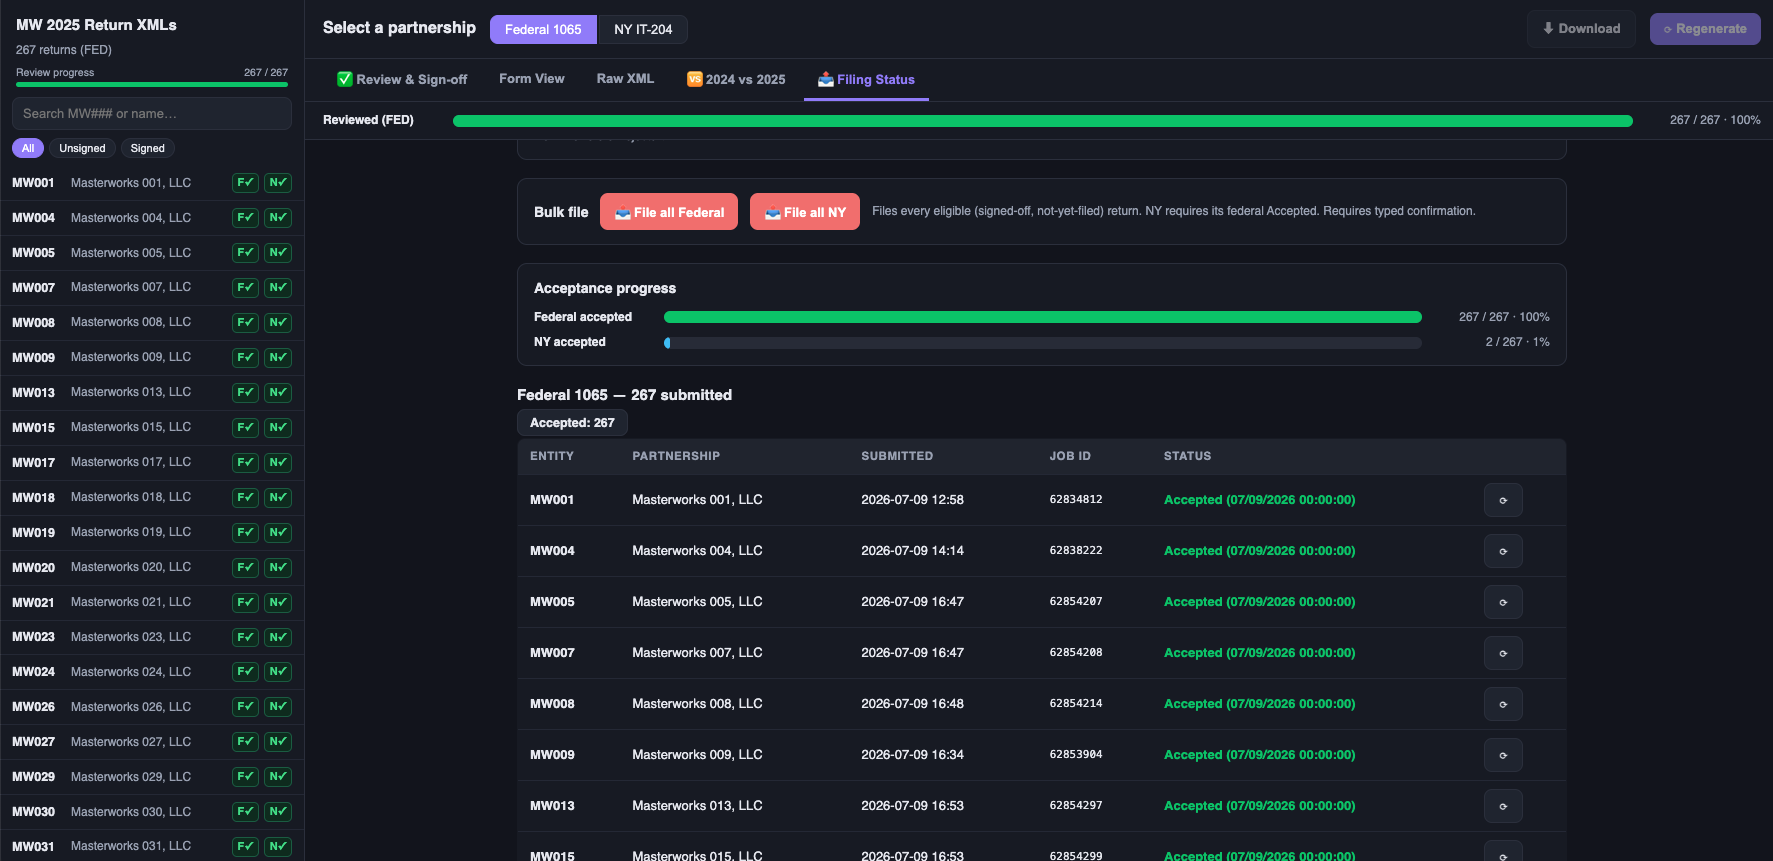Click submitted time 2026-07-09 16:34

[912, 755]
